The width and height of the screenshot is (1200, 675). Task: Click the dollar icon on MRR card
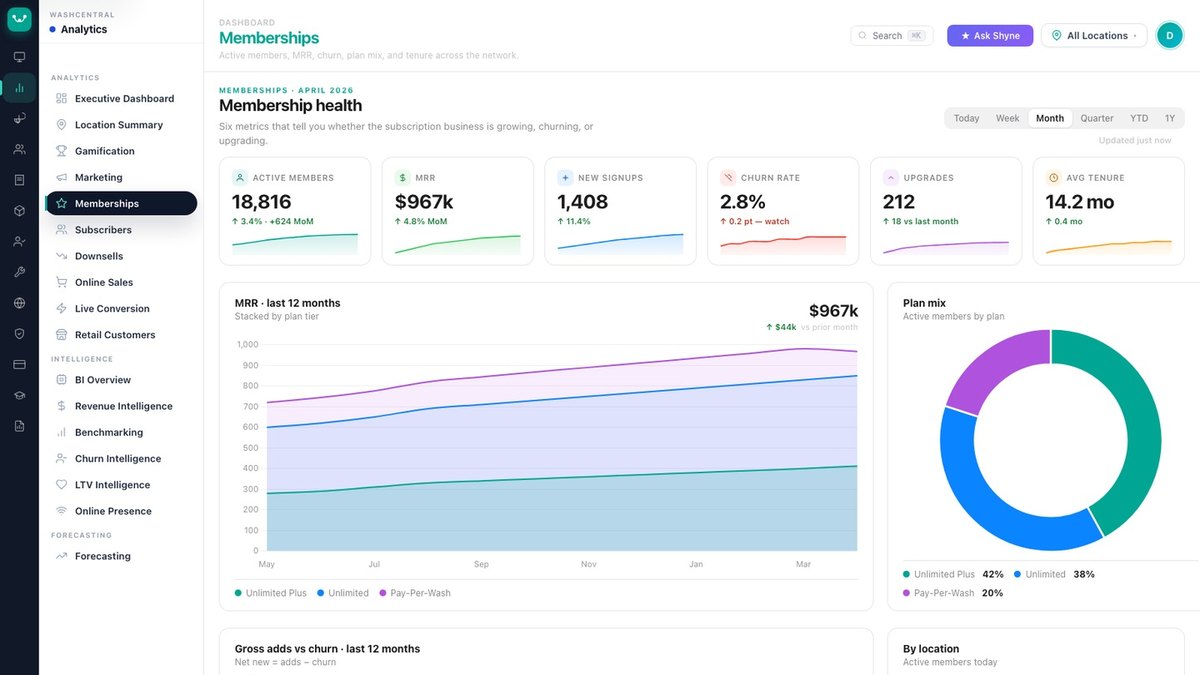pos(403,178)
